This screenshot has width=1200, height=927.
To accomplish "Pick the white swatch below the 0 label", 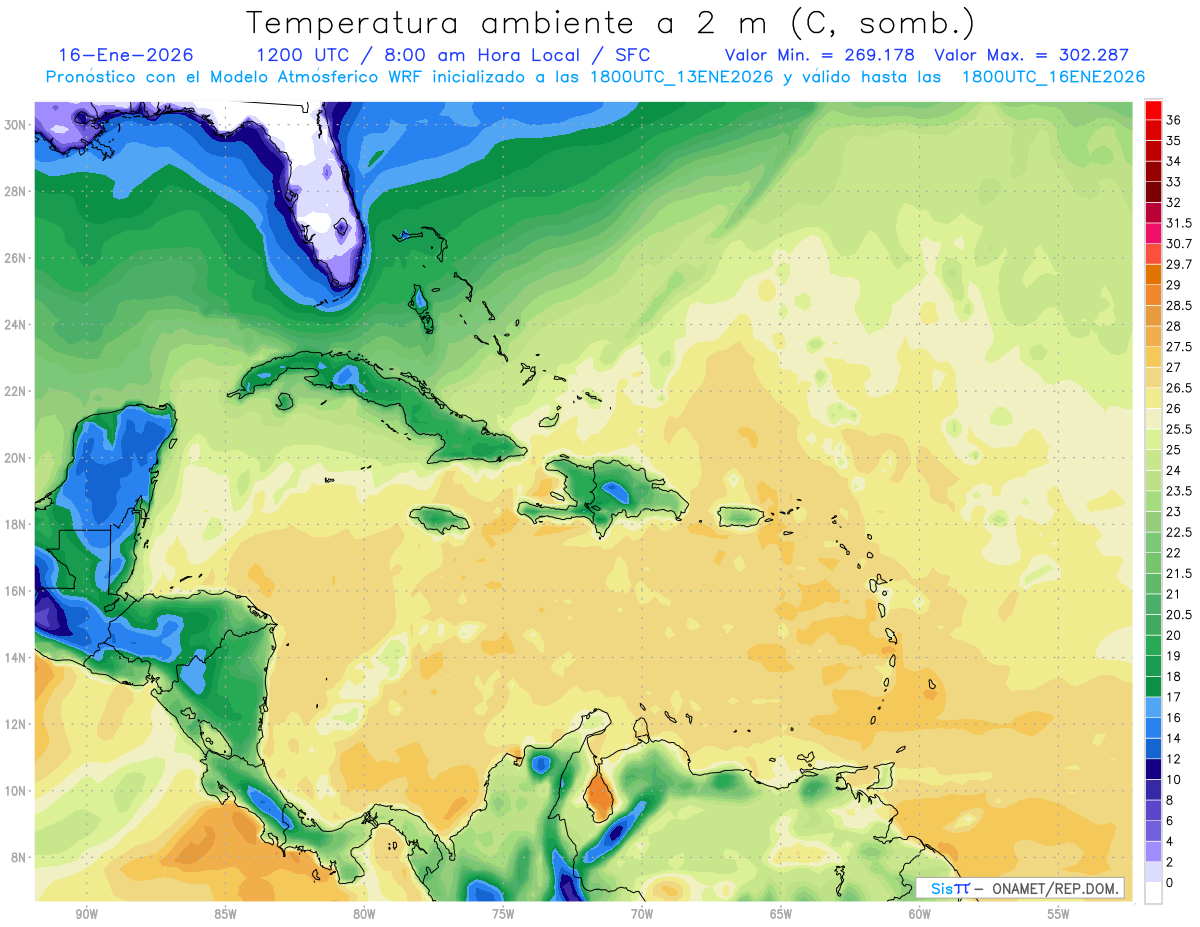I will point(1153,893).
